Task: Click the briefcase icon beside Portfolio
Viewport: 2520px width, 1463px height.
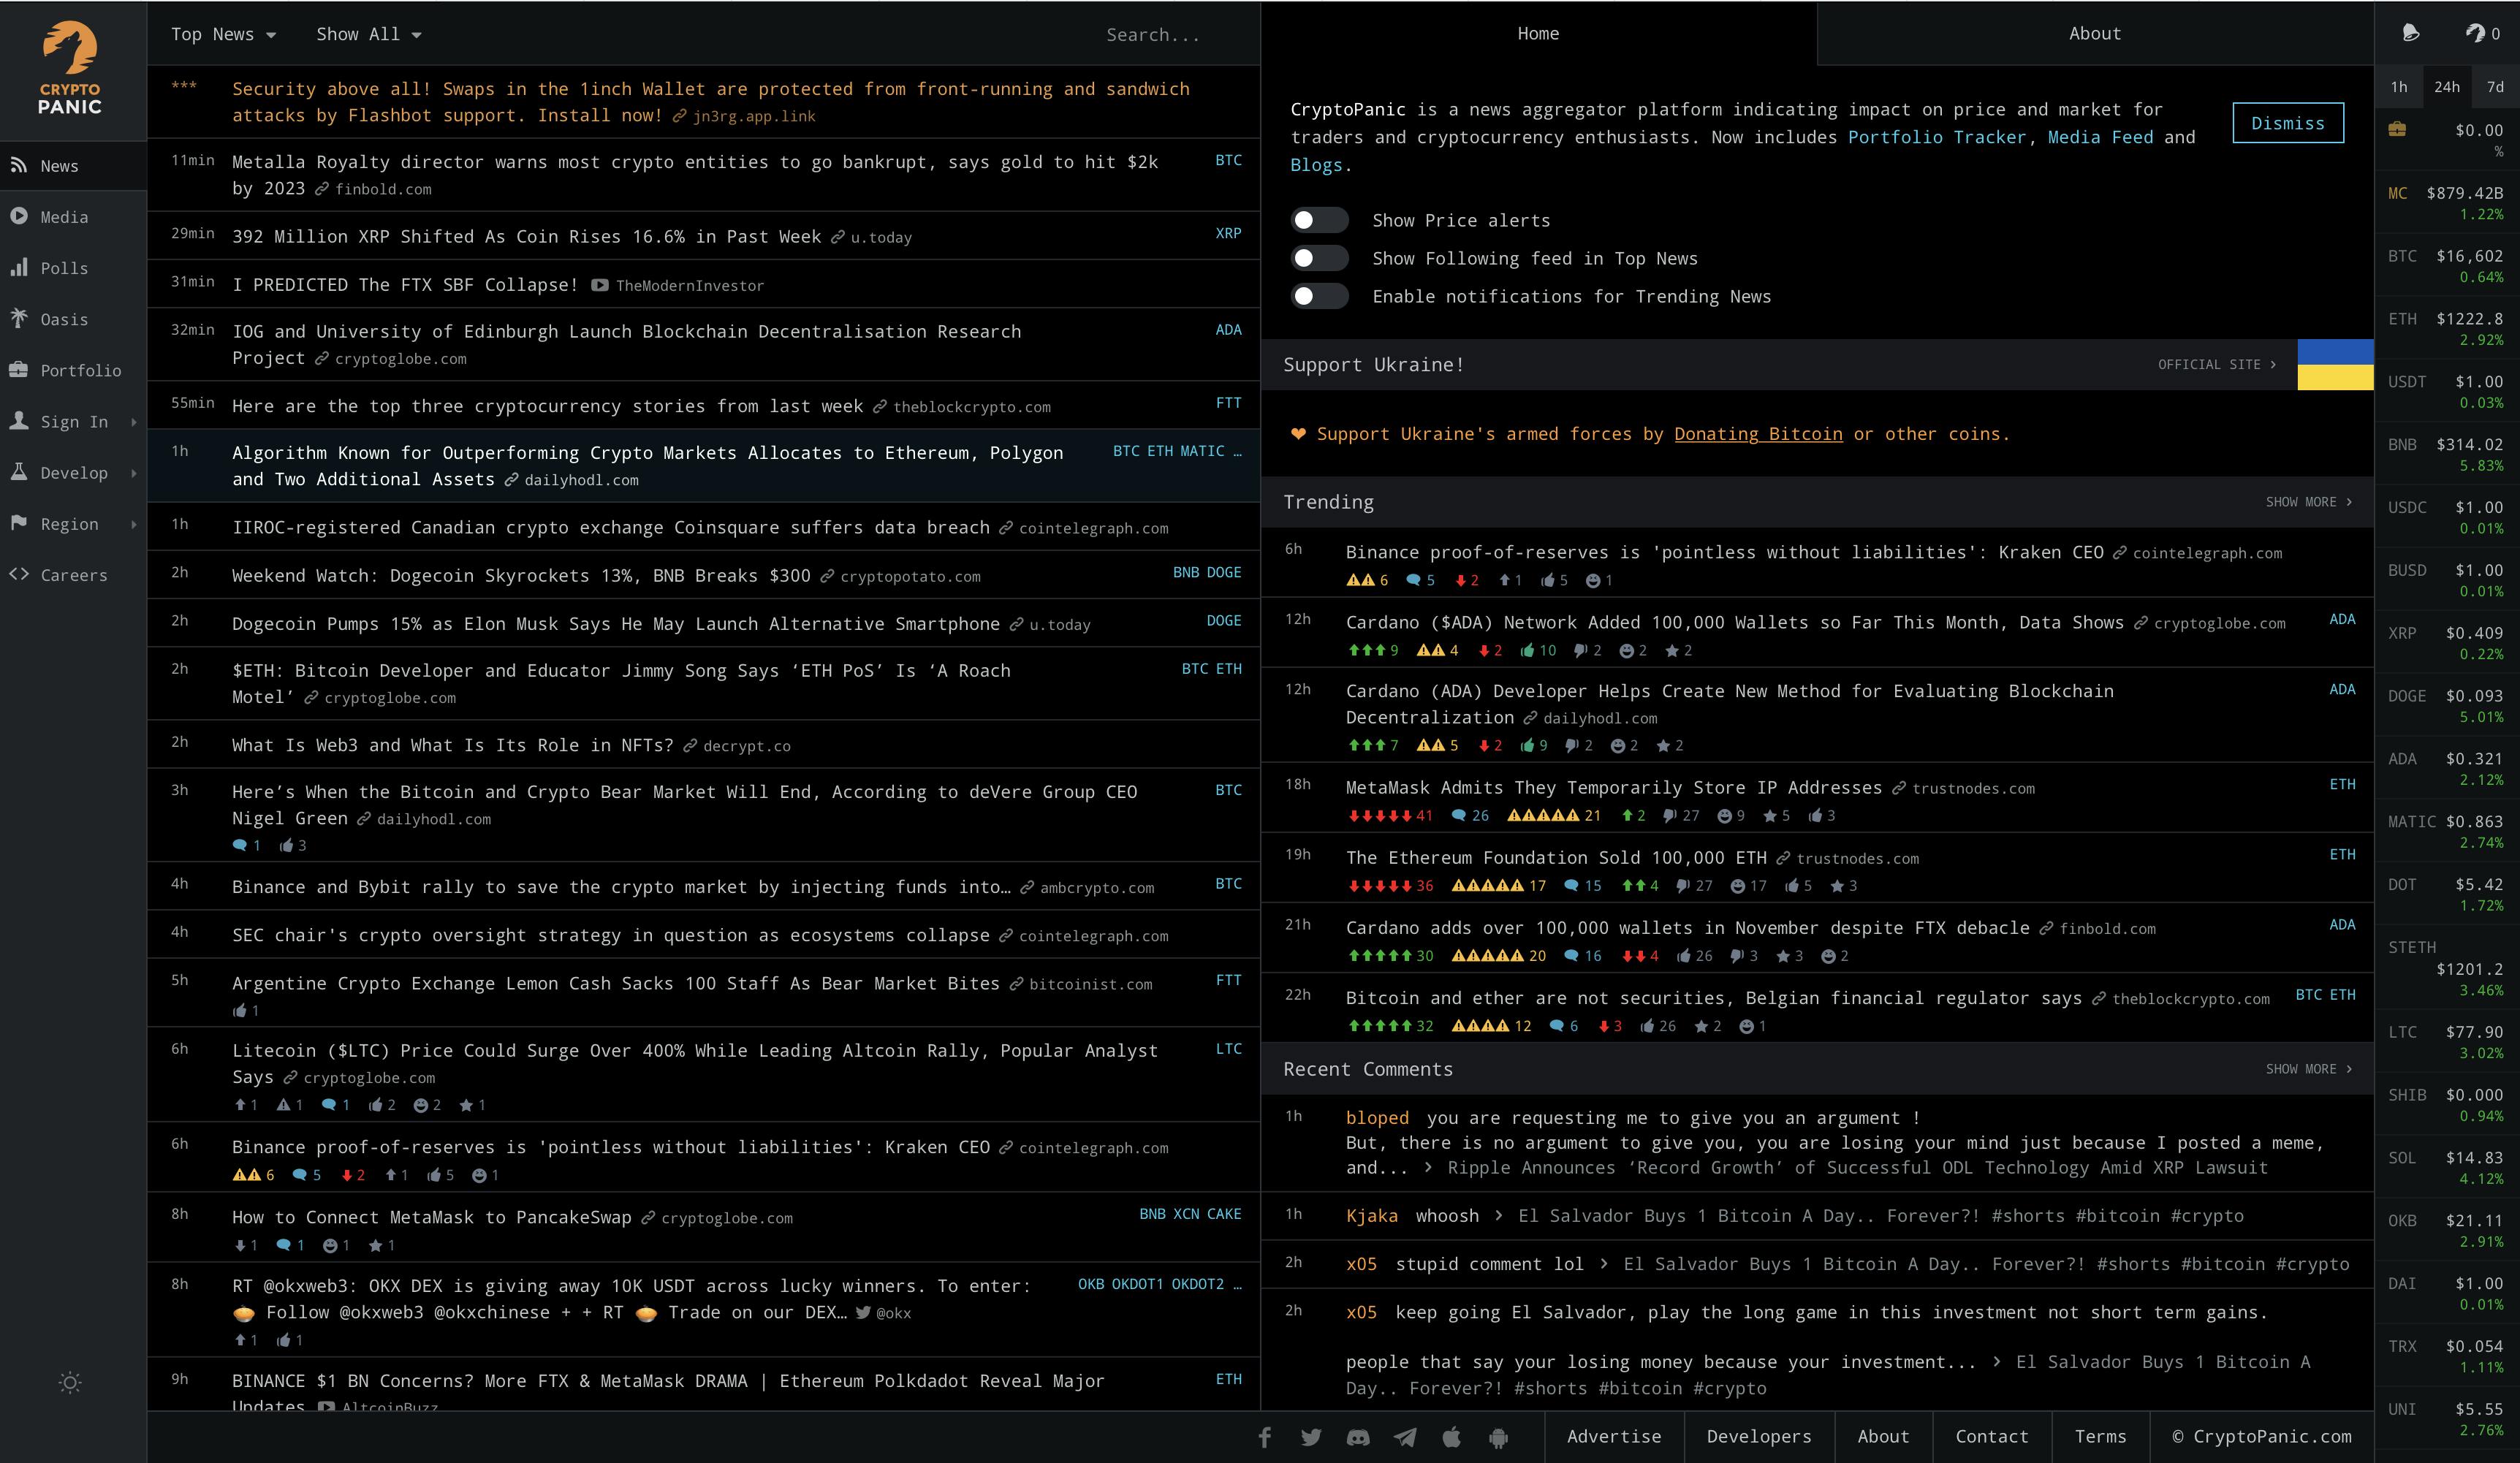Action: pyautogui.click(x=19, y=369)
